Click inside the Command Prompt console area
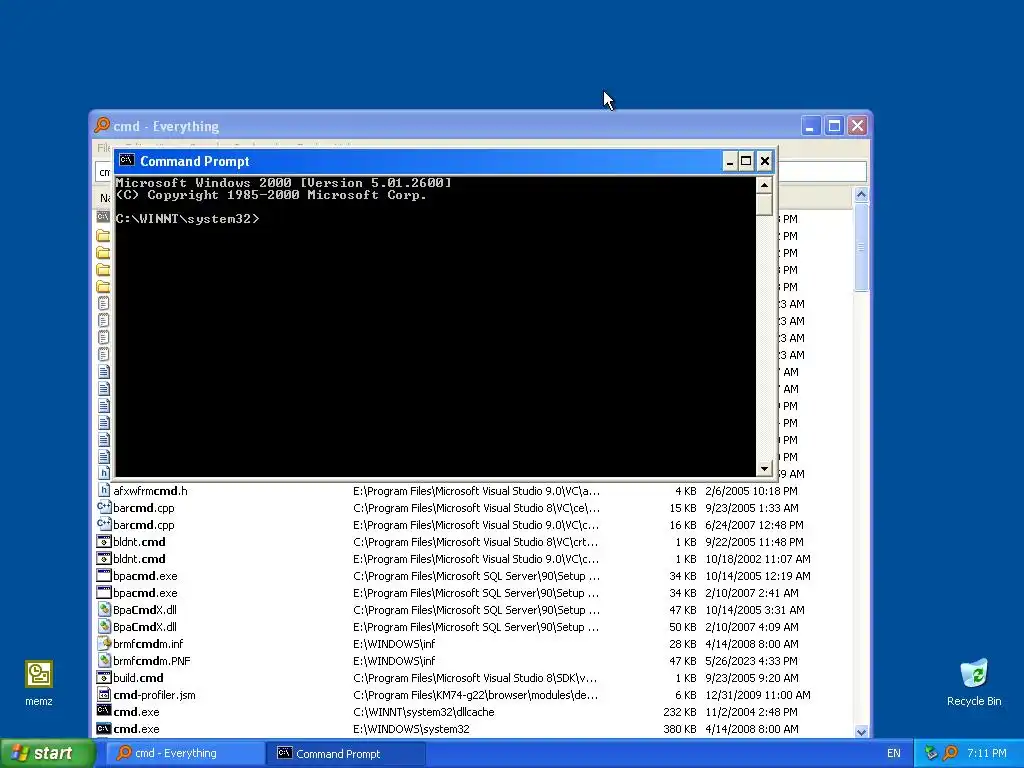 tap(435, 327)
